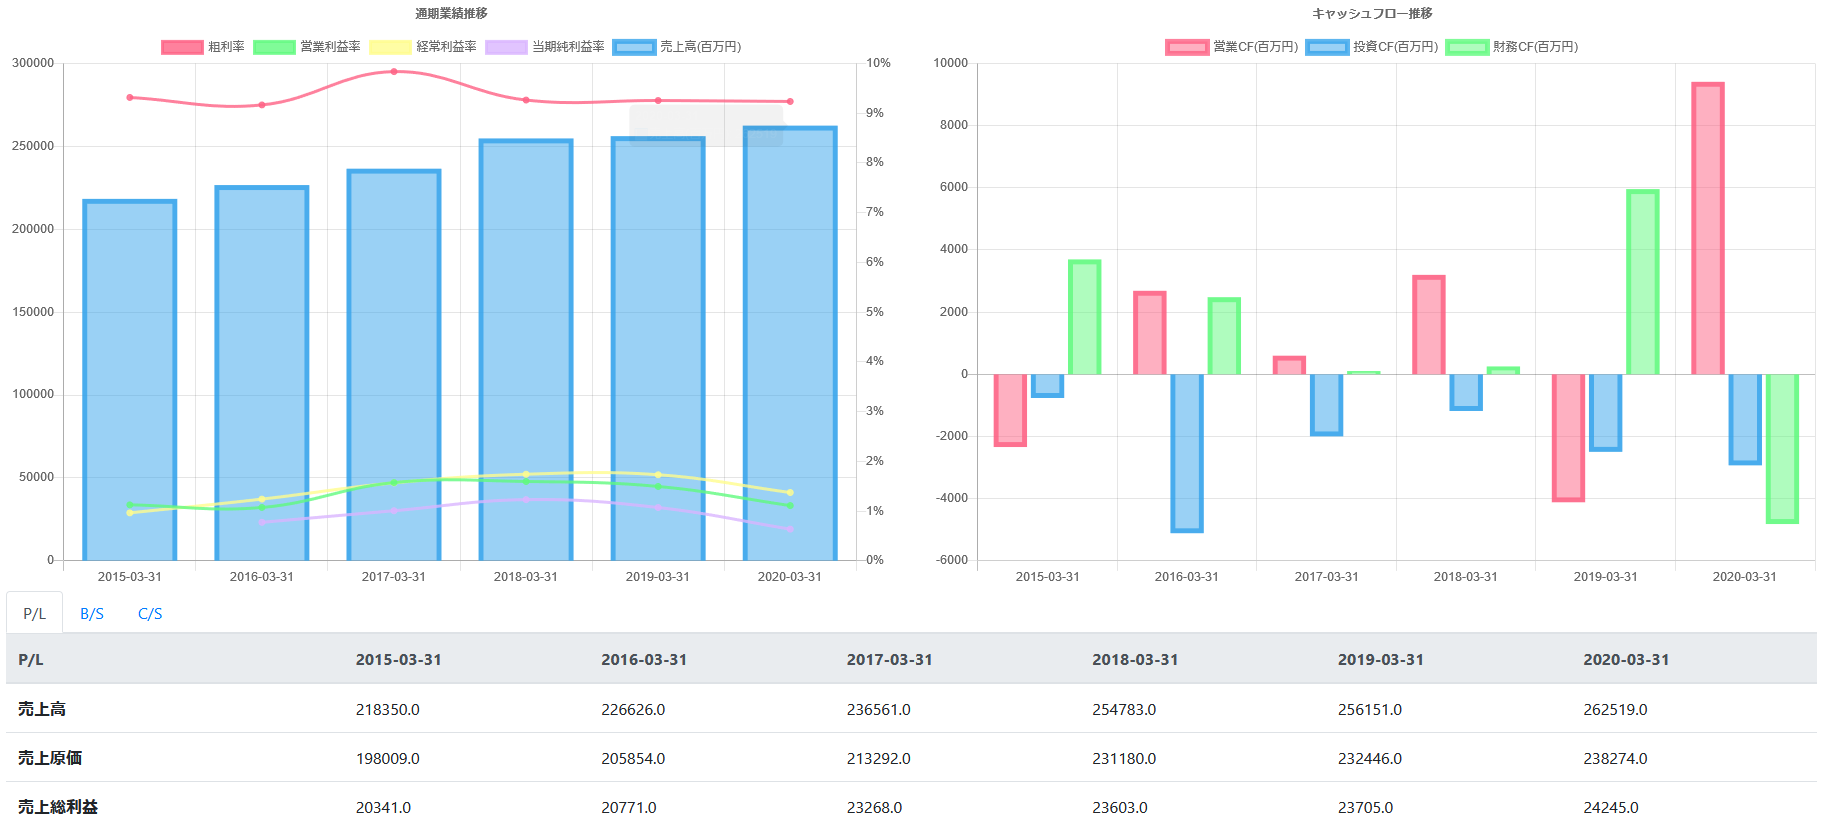Click the 財務CF(百万円) green legend swatch
Image resolution: width=1826 pixels, height=826 pixels.
tap(1467, 47)
